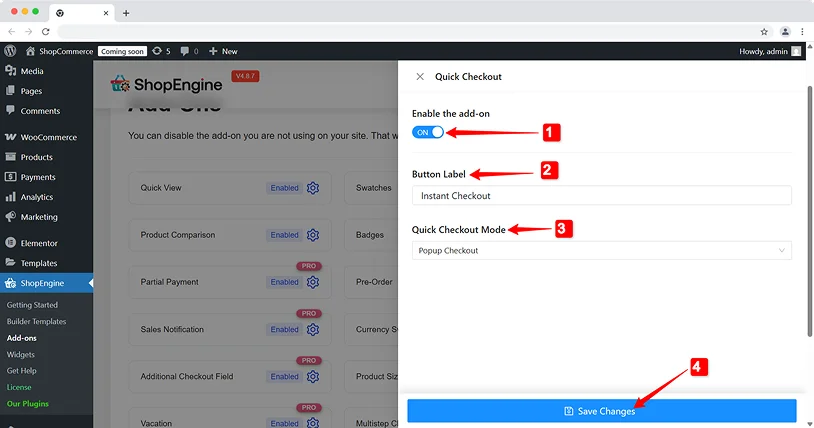Viewport: 814px width, 428px height.
Task: Open the browser three-dot menu
Action: (803, 32)
